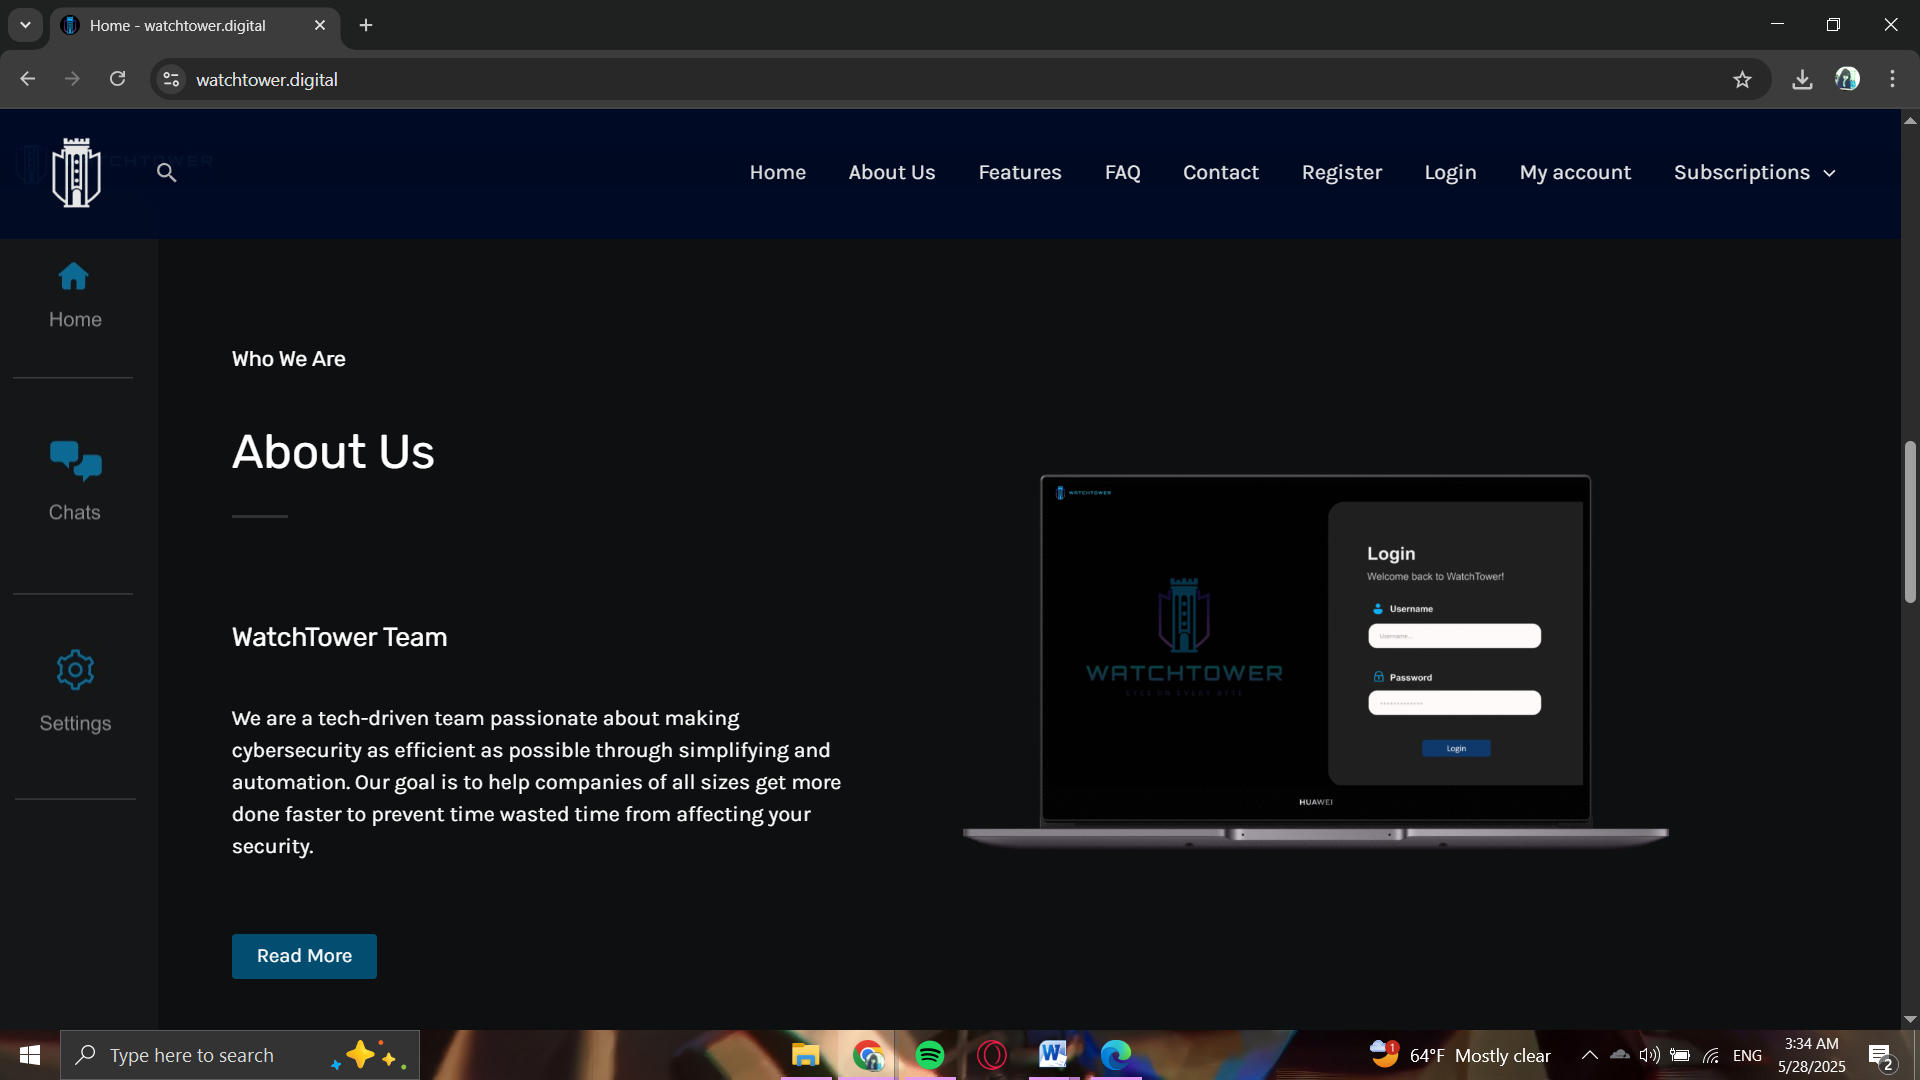Screen dimensions: 1920x1080
Task: Change ENG input language indicator
Action: point(1747,1055)
